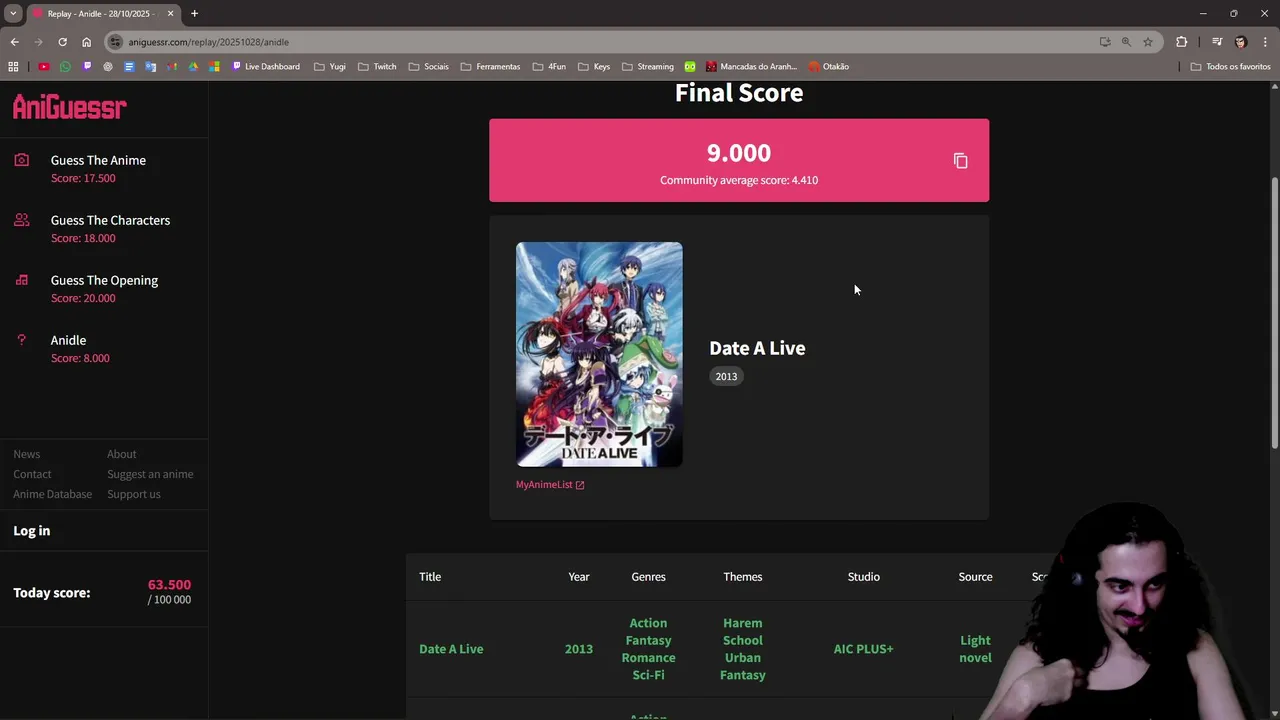Image resolution: width=1280 pixels, height=720 pixels.
Task: Open the Mancadas do Aranh... bookmark
Action: pos(751,66)
